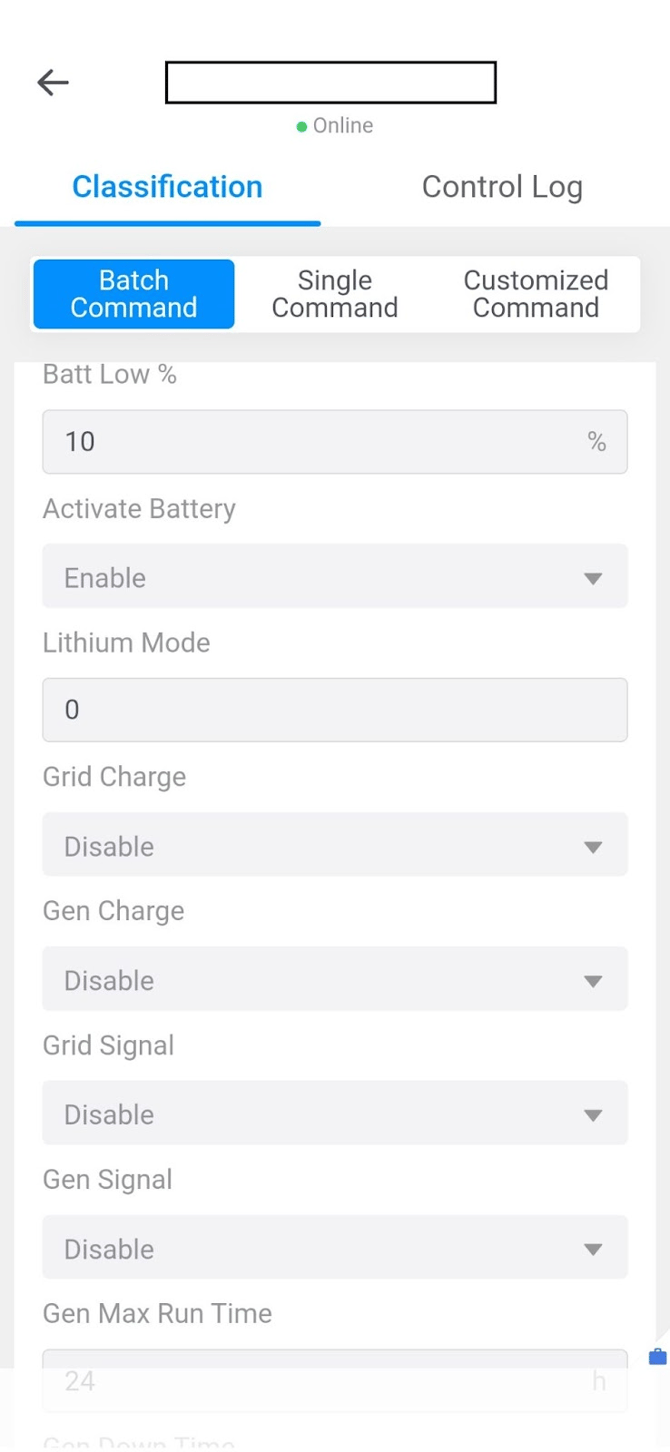Click the device name title box
The width and height of the screenshot is (670, 1452).
coord(331,83)
